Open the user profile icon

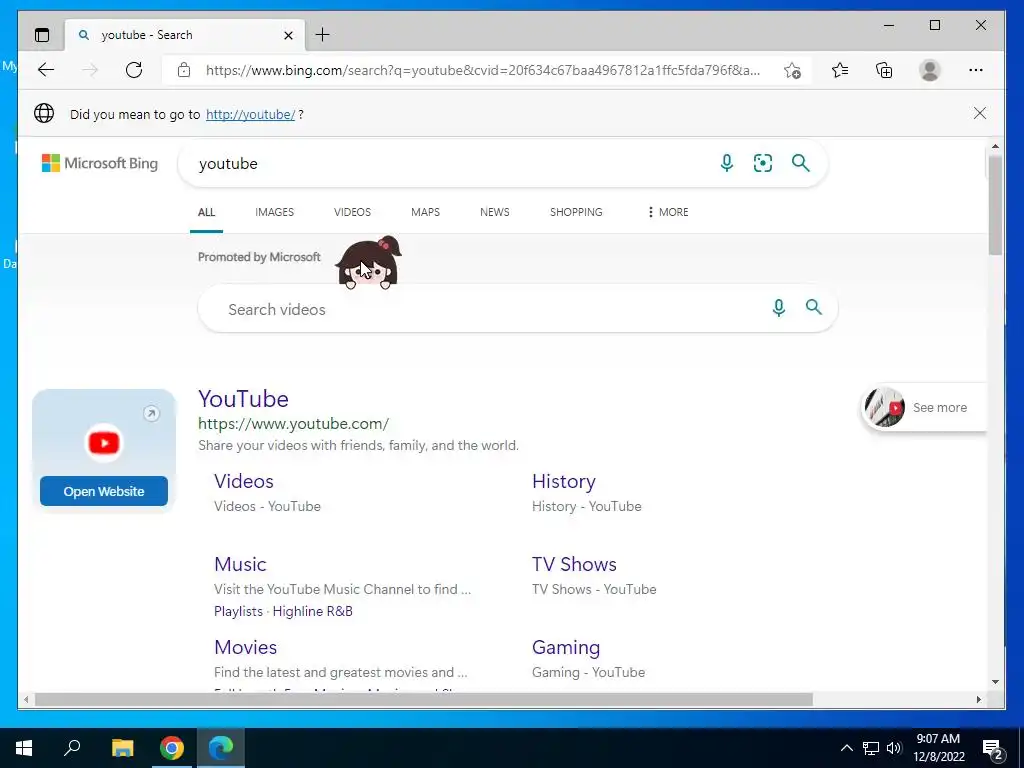(x=929, y=70)
